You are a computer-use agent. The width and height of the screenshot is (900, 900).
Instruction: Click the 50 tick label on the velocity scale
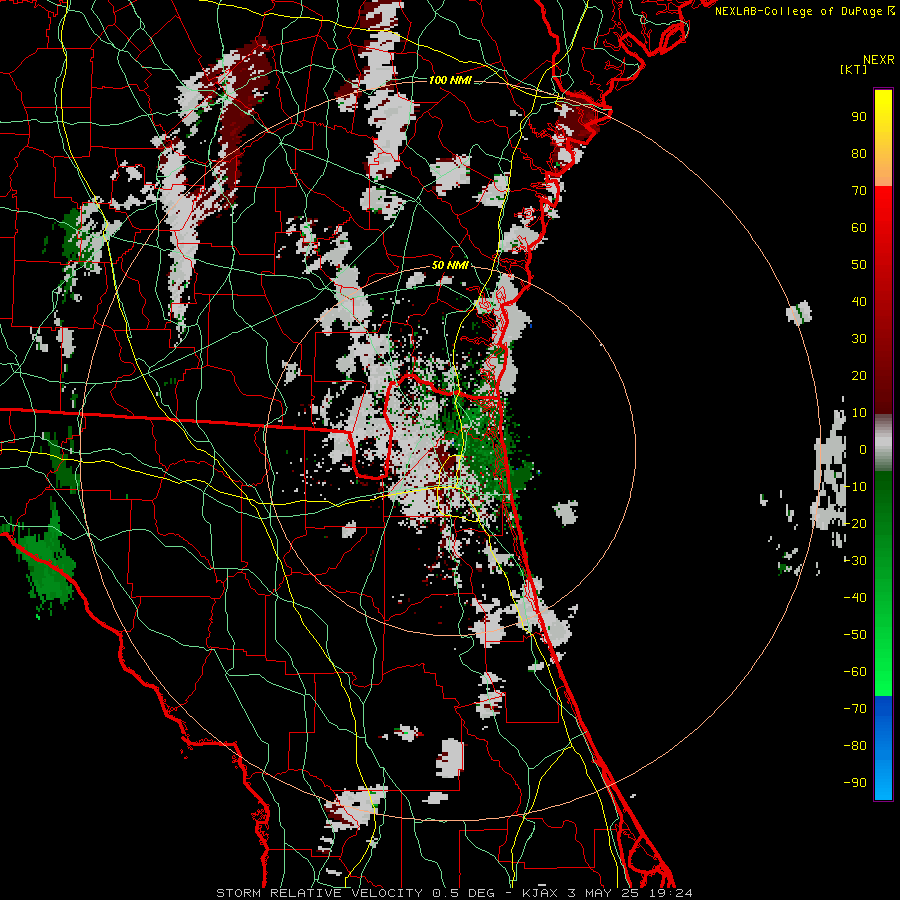pyautogui.click(x=859, y=265)
